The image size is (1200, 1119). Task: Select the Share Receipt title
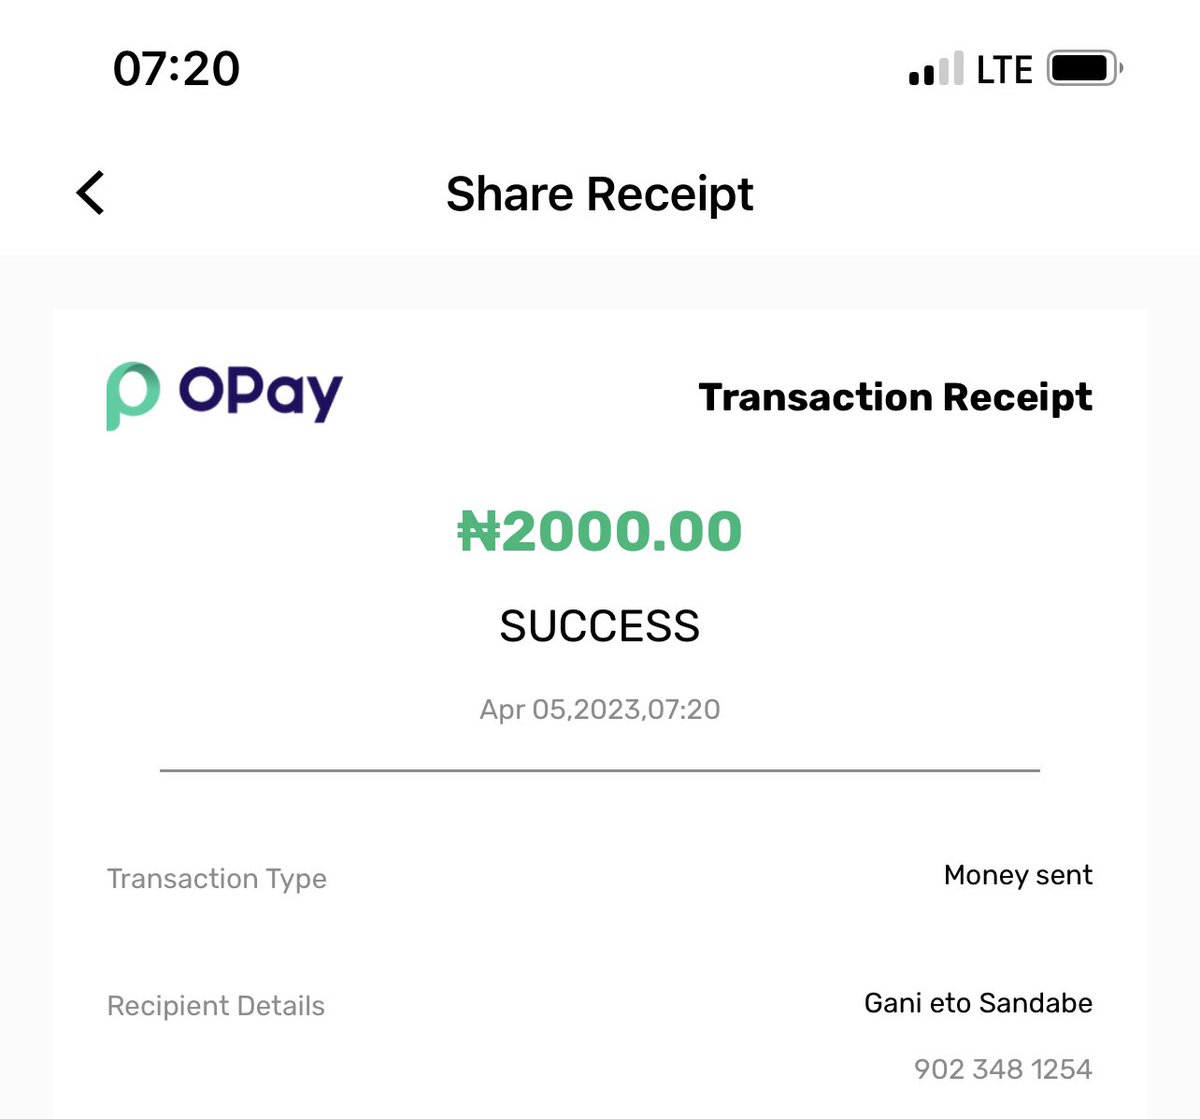point(600,194)
